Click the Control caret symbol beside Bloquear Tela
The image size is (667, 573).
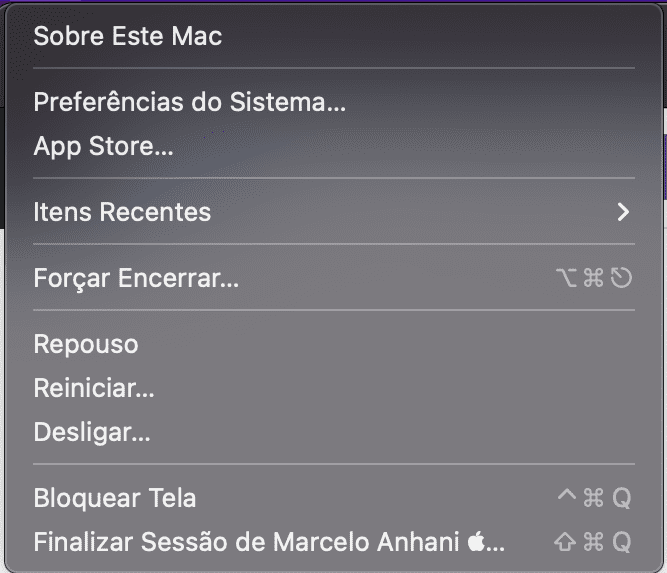566,497
